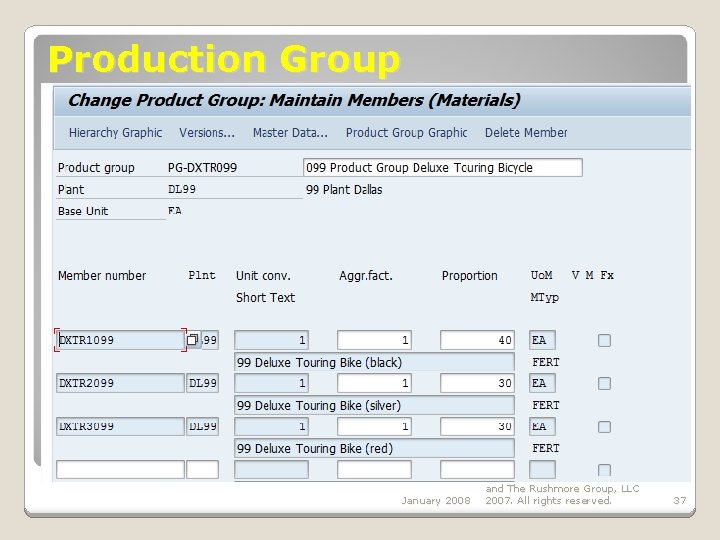
Task: Show the Product Group Graphic
Action: 406,133
